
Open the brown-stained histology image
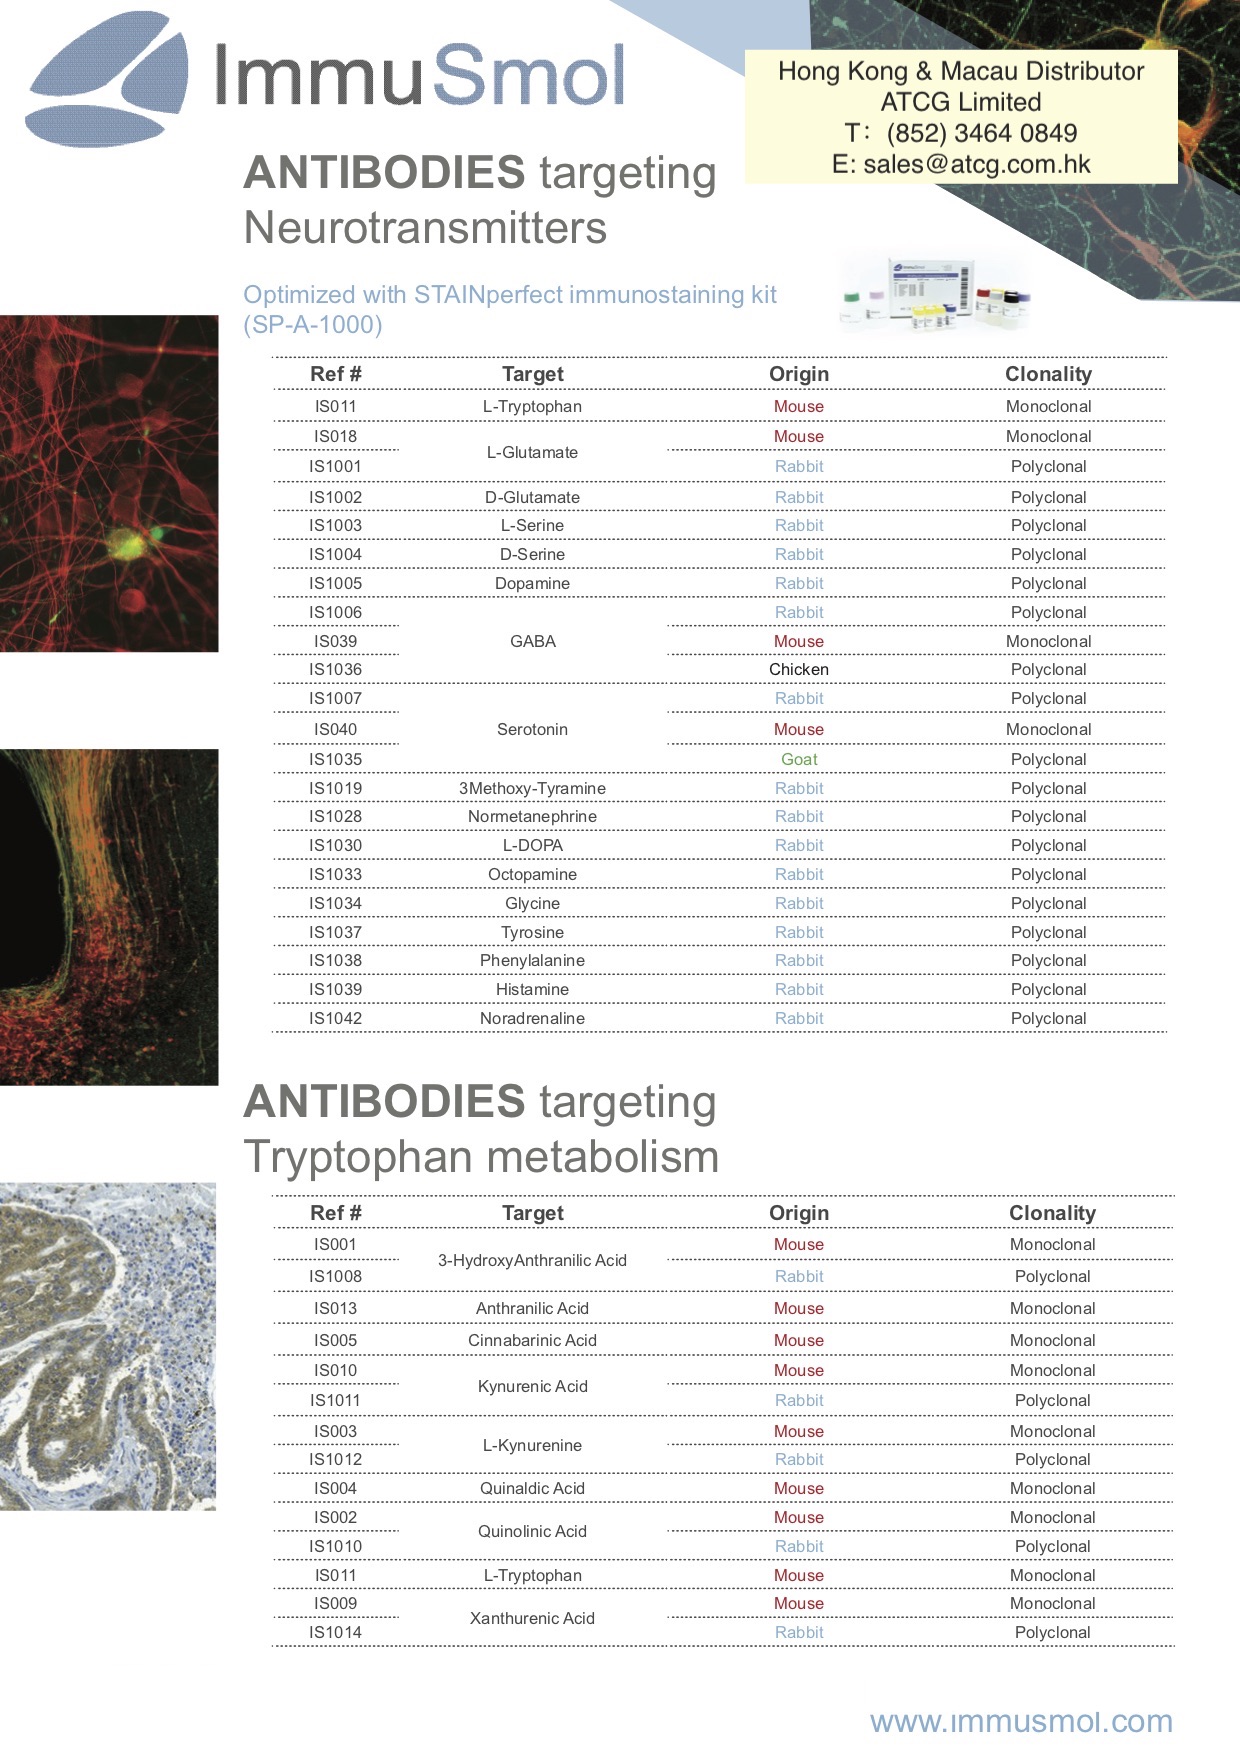(x=108, y=1346)
